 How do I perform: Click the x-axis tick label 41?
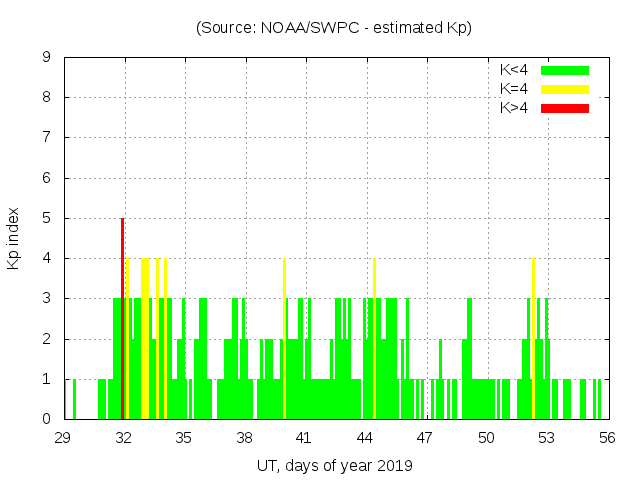click(305, 437)
